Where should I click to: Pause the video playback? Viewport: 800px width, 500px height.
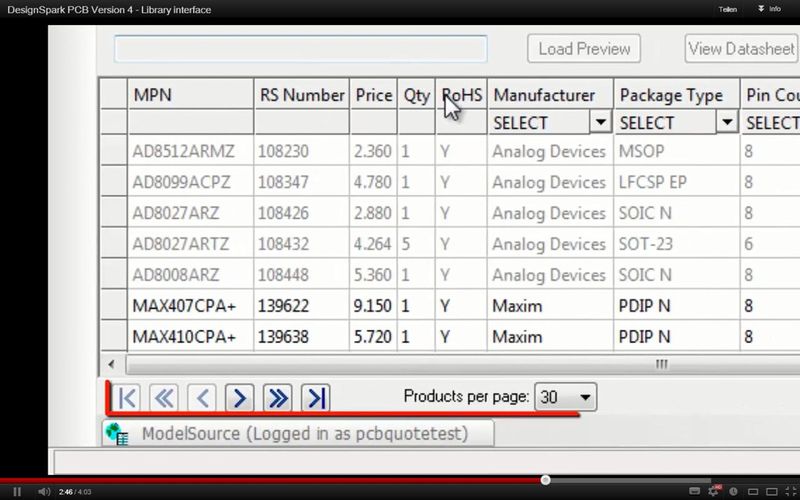tap(17, 492)
